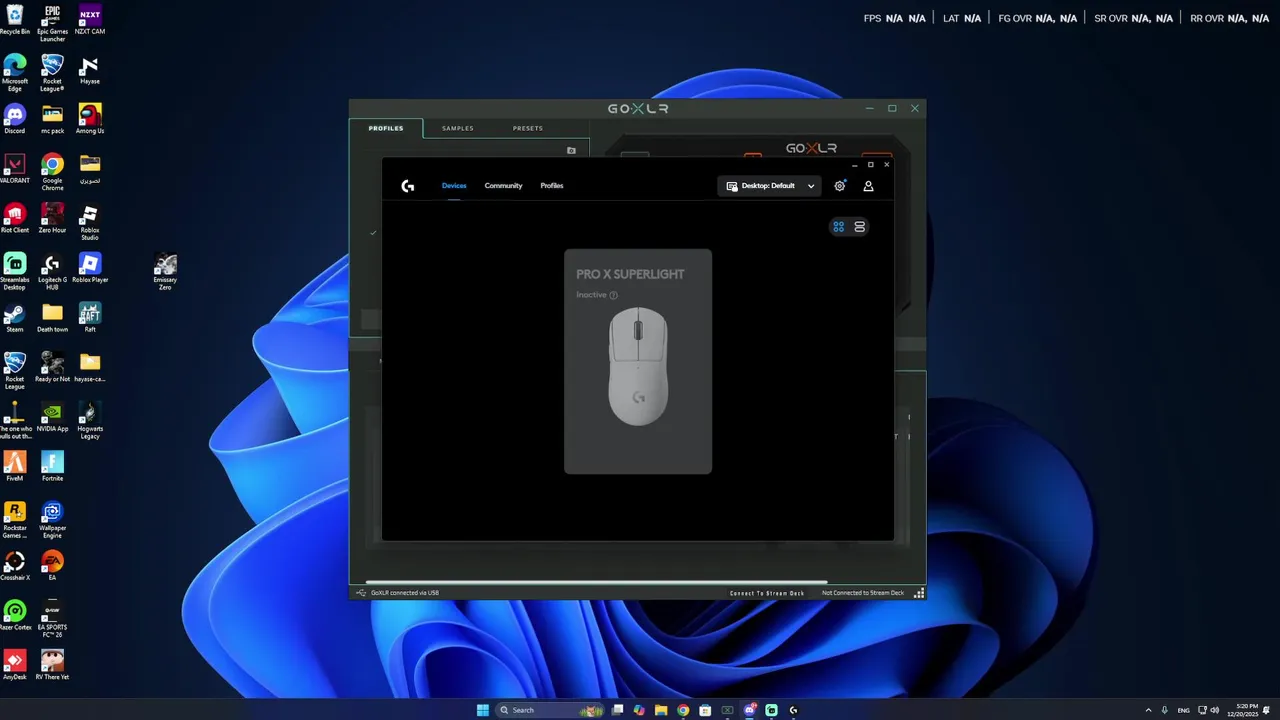Open the Devices tab in G HUB

click(x=454, y=186)
